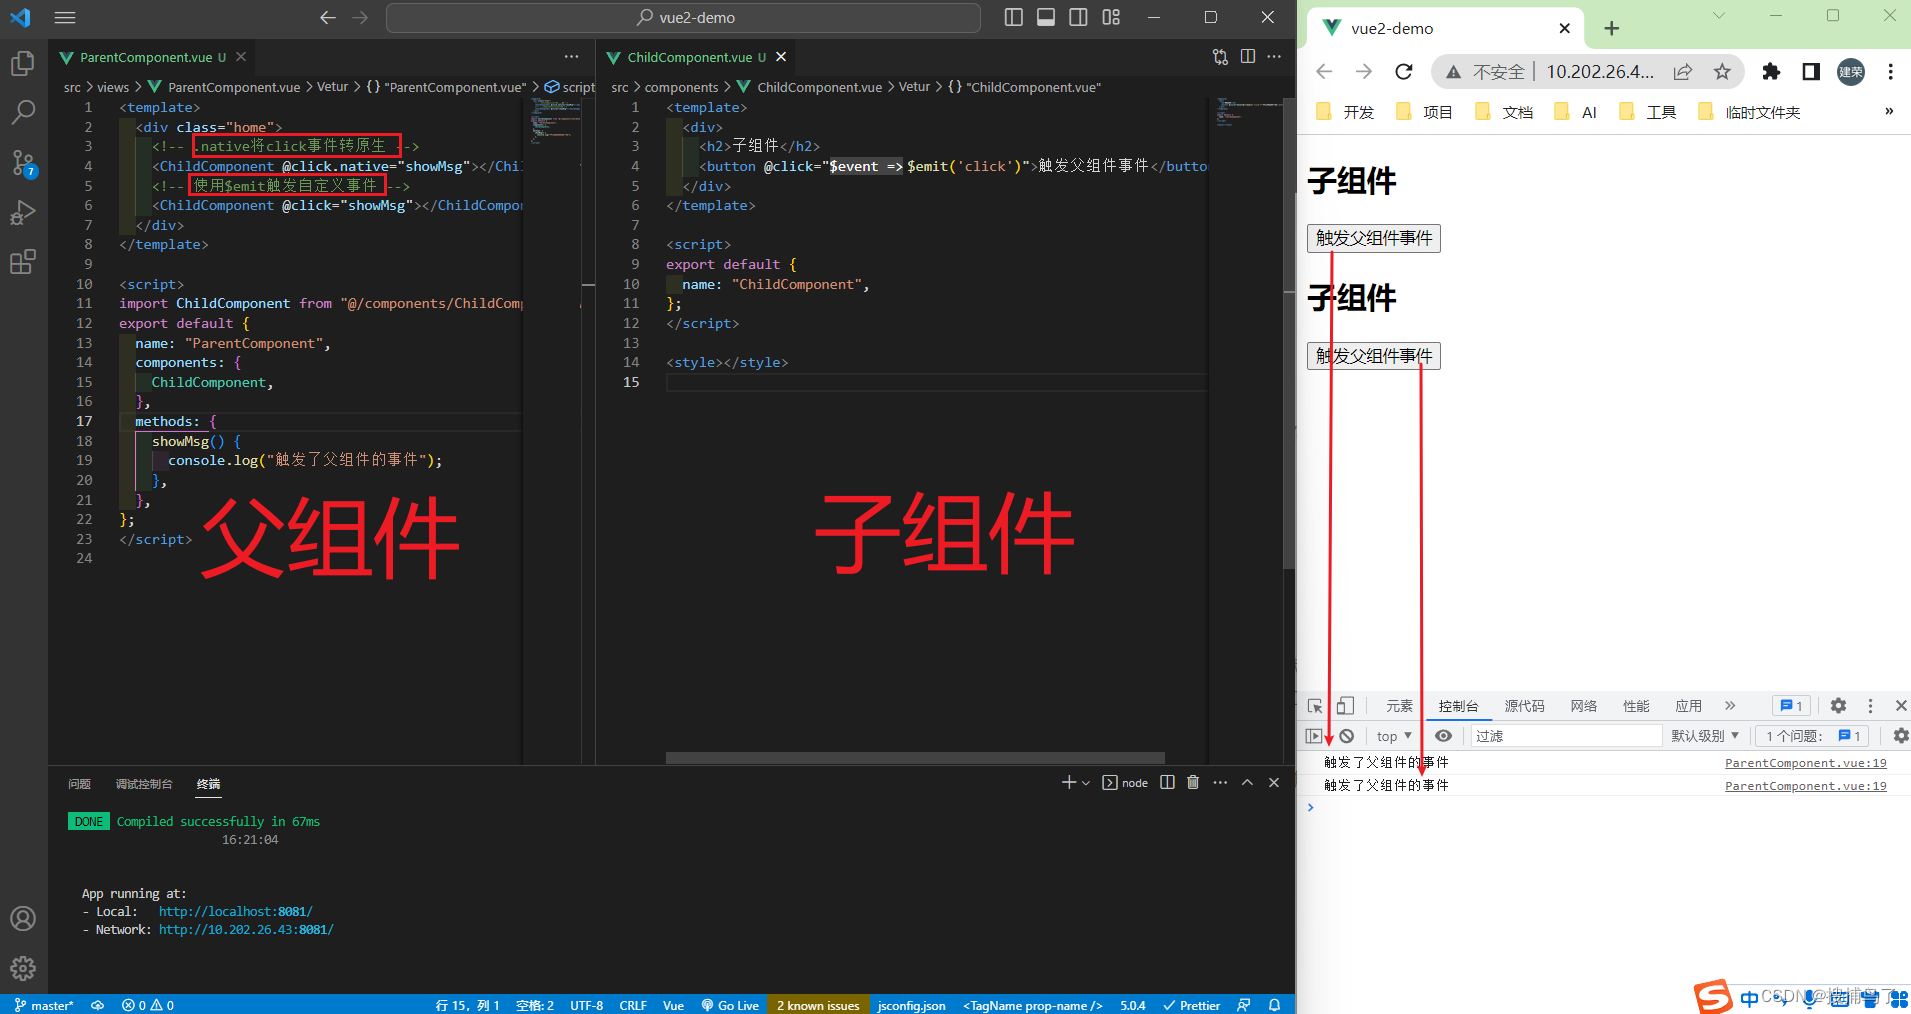
Task: Select the inspect element tool in DevTools
Action: click(1316, 705)
